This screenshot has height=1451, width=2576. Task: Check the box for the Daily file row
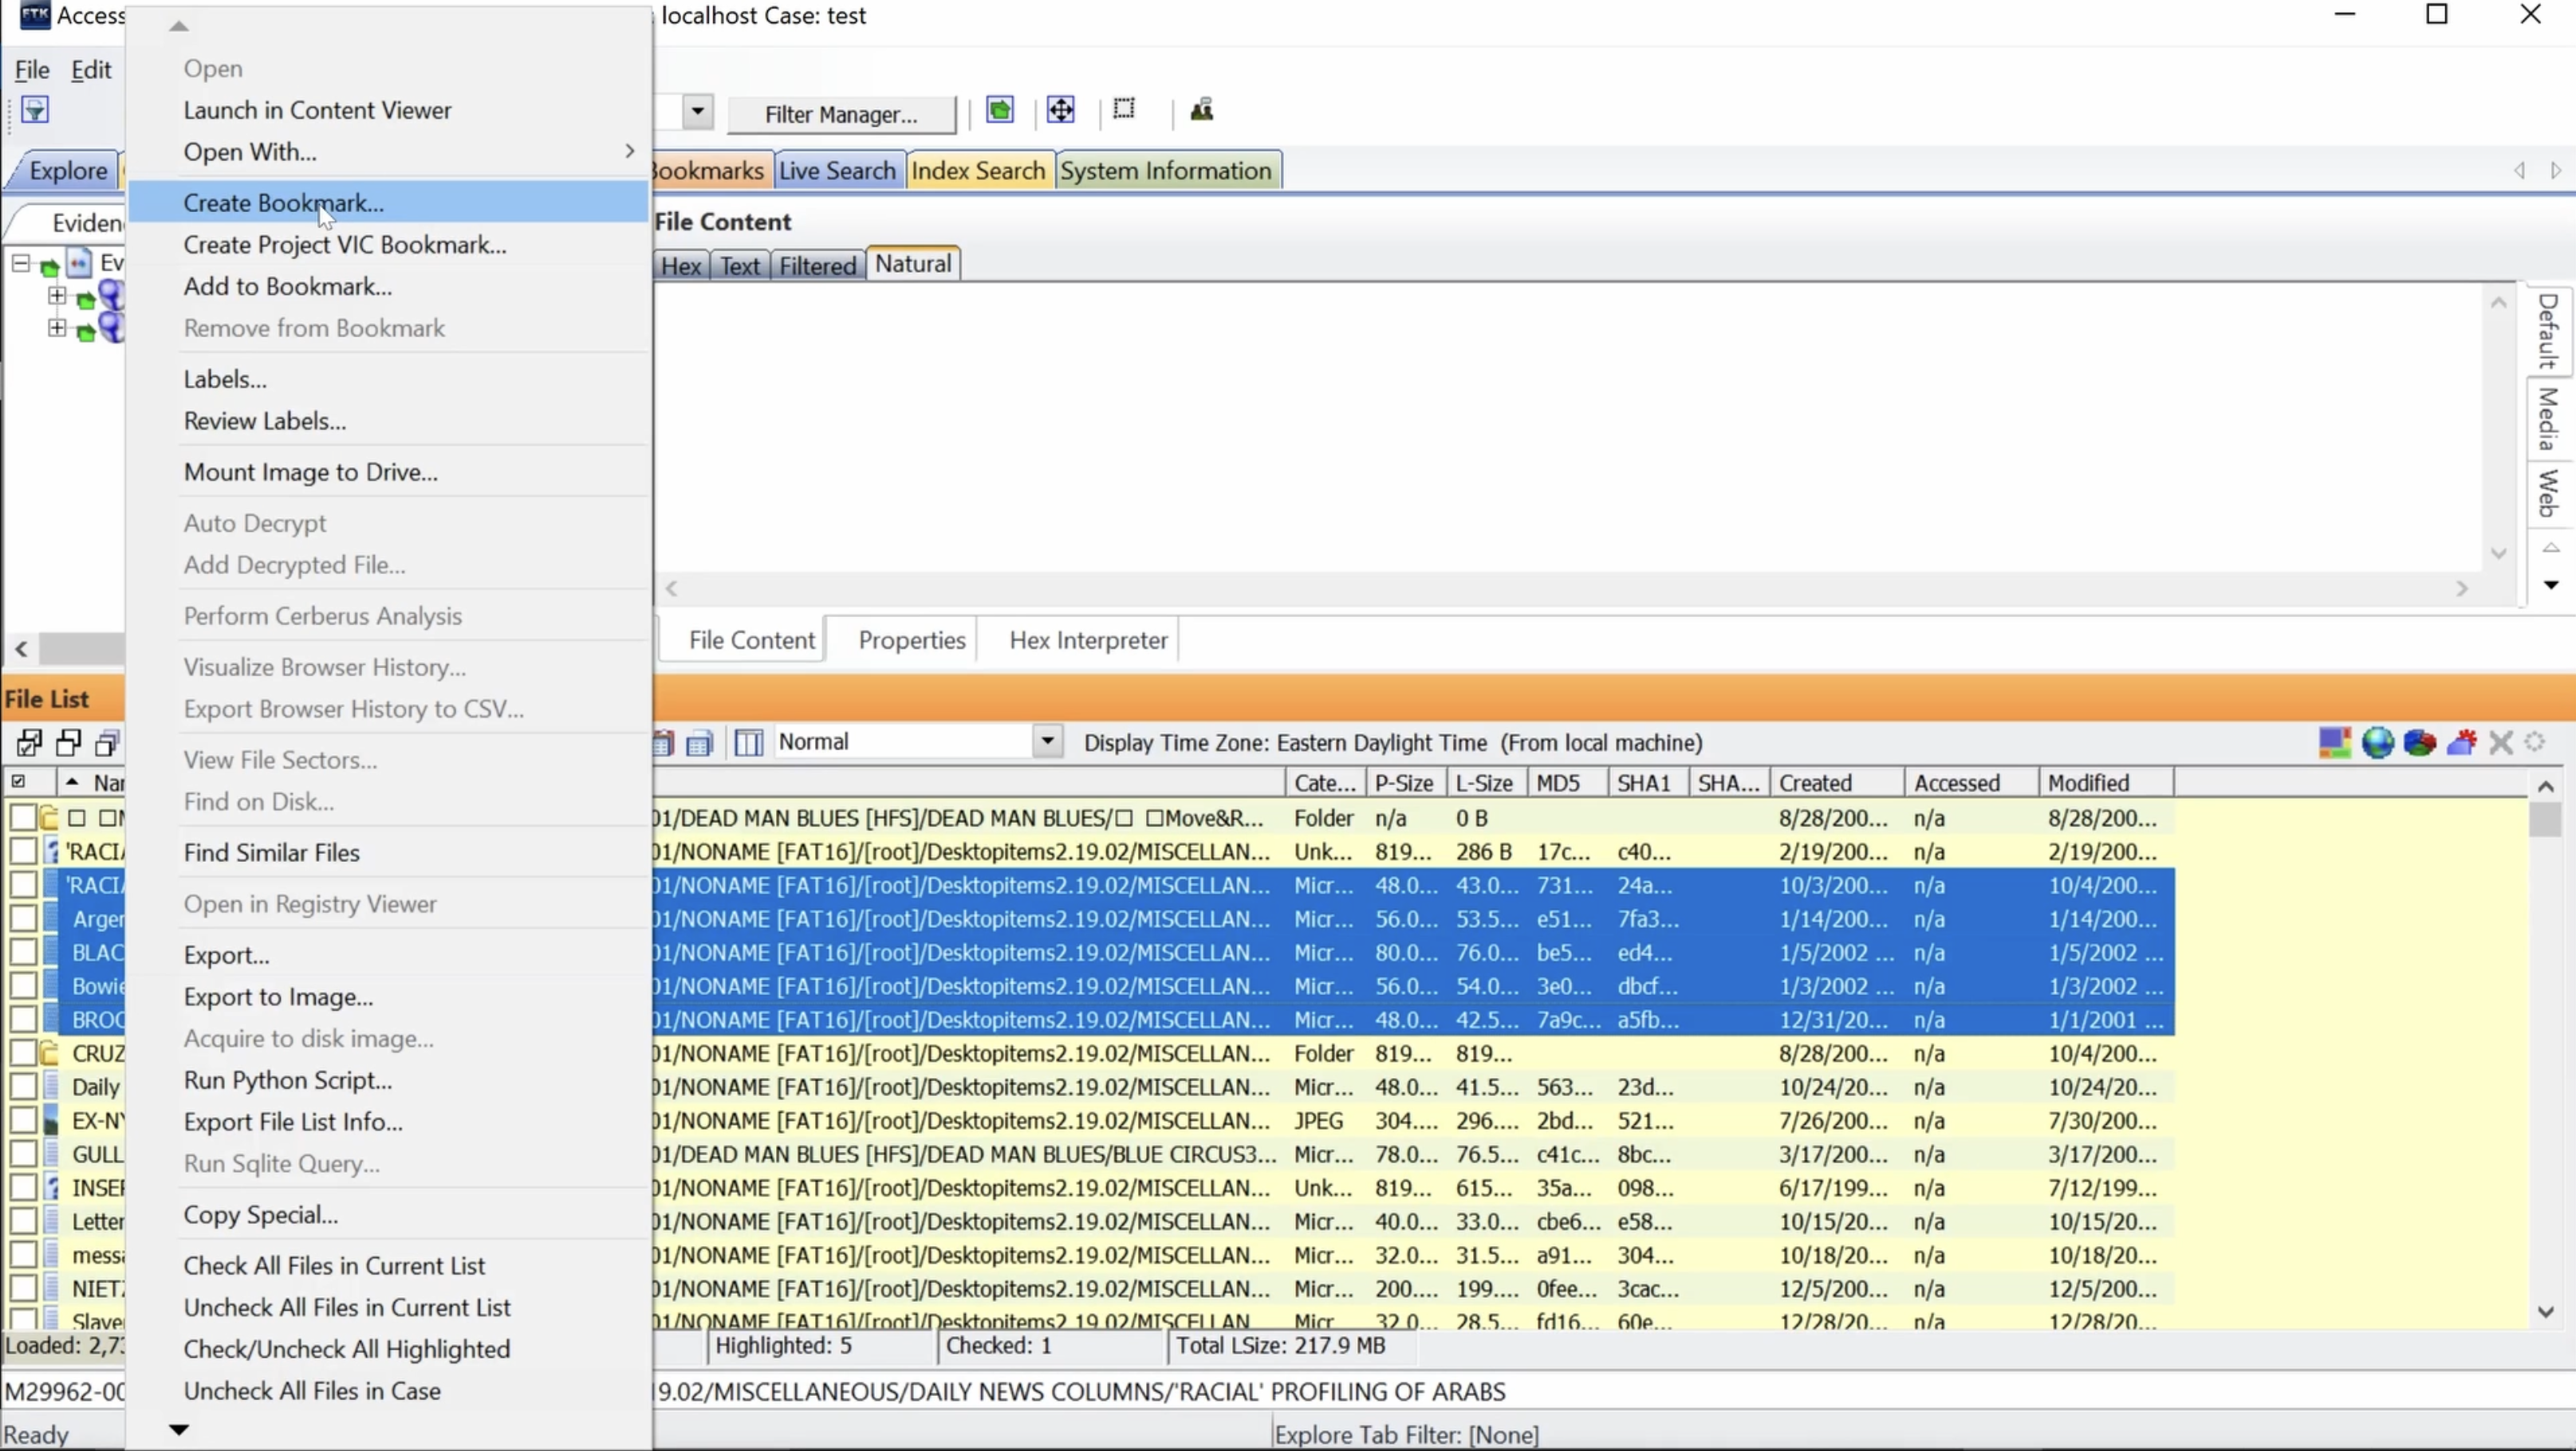coord(23,1087)
